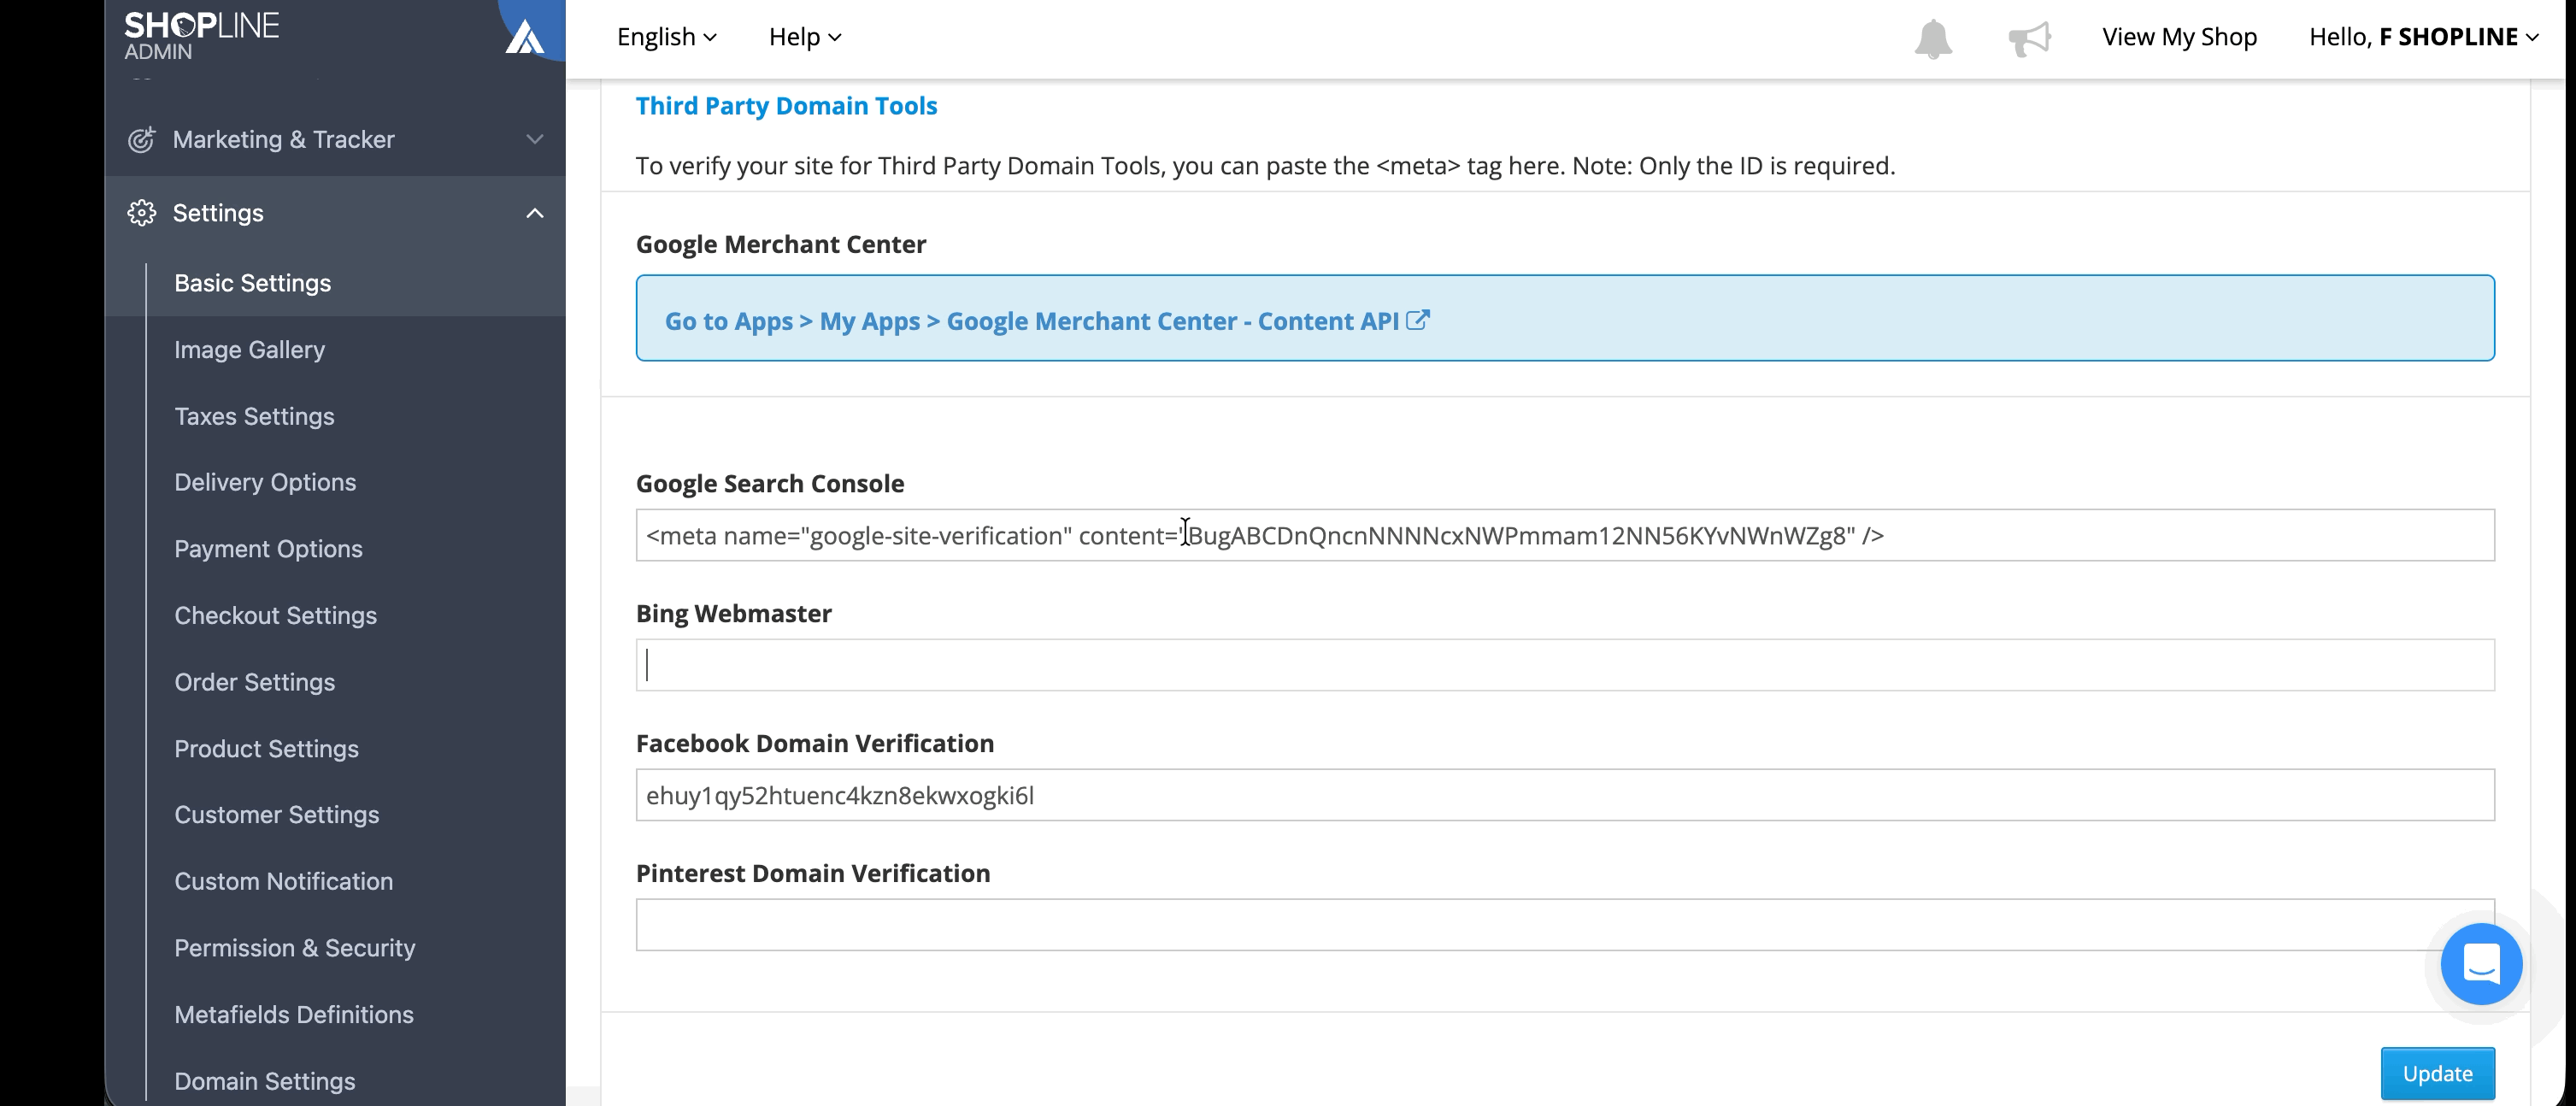Click the Facebook Domain Verification label
The image size is (2576, 1106).
pyautogui.click(x=815, y=743)
